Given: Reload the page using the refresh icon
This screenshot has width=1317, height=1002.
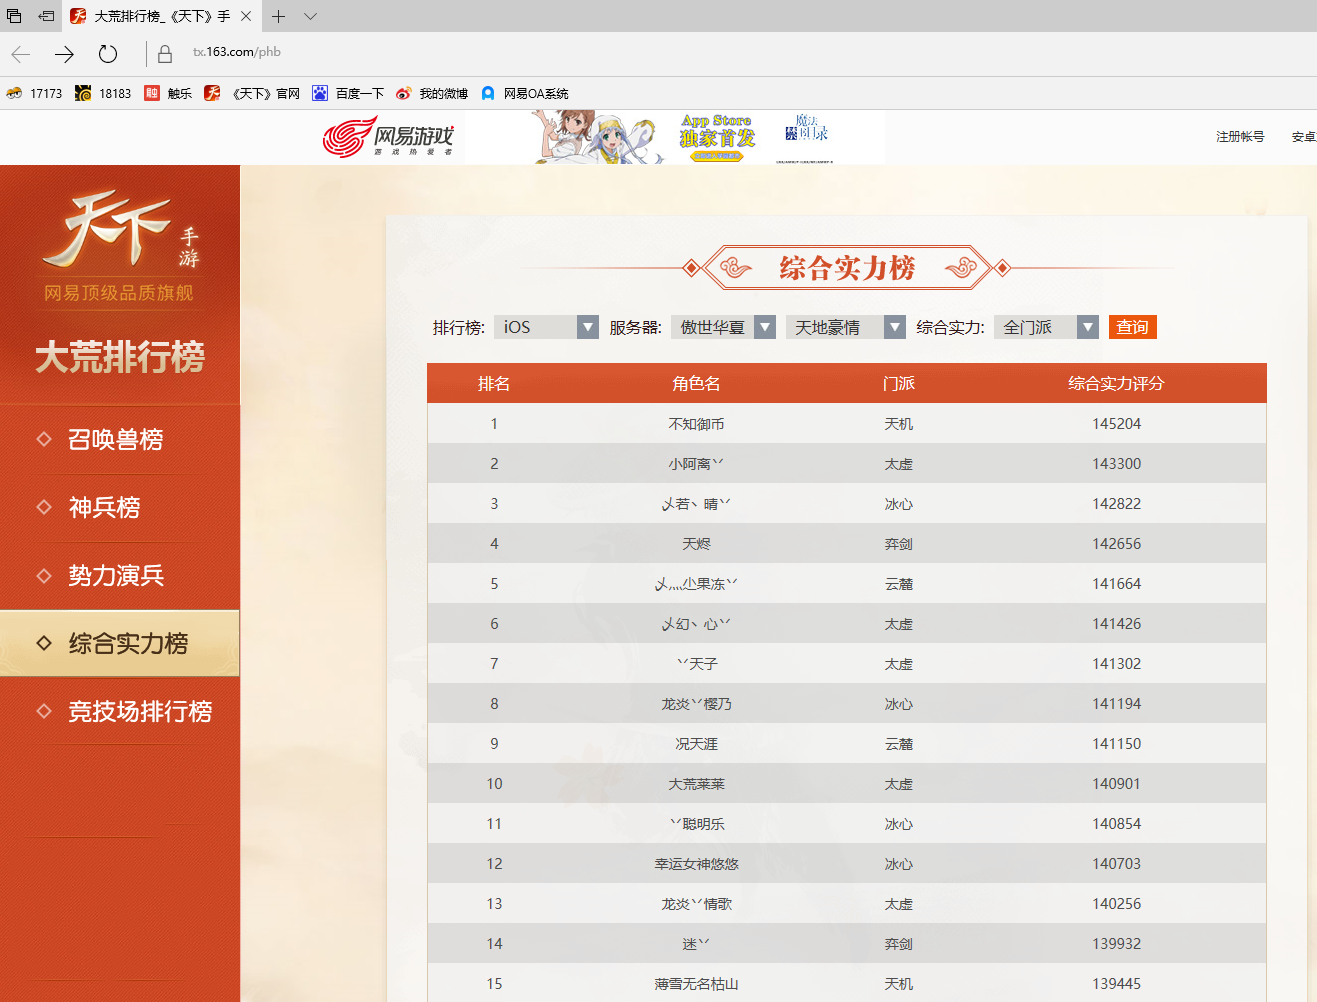Looking at the screenshot, I should (x=108, y=54).
